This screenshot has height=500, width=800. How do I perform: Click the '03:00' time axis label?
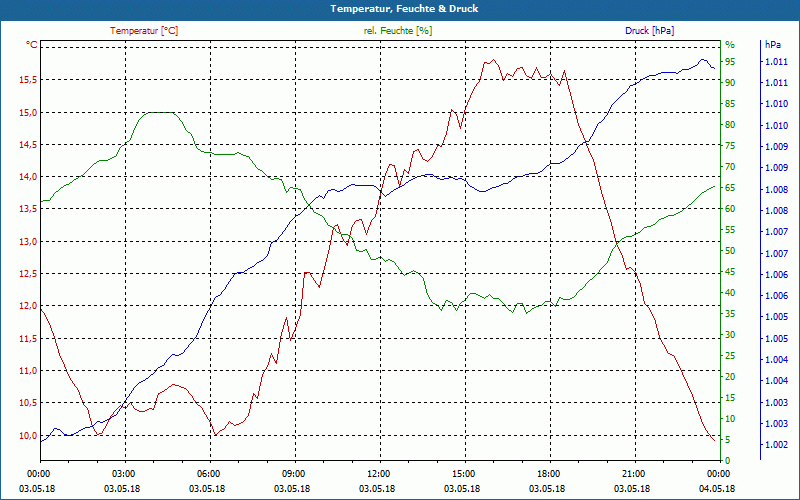coord(122,473)
